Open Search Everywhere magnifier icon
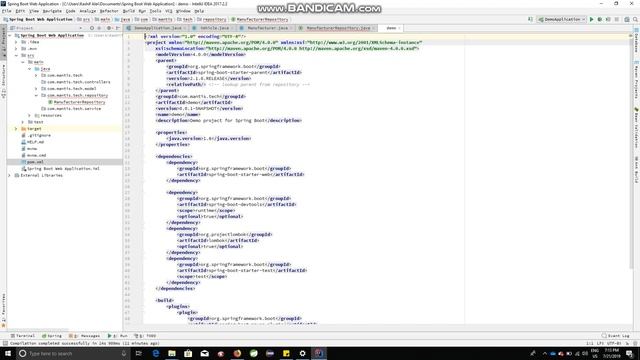This screenshot has height=360, width=640. pyautogui.click(x=636, y=19)
